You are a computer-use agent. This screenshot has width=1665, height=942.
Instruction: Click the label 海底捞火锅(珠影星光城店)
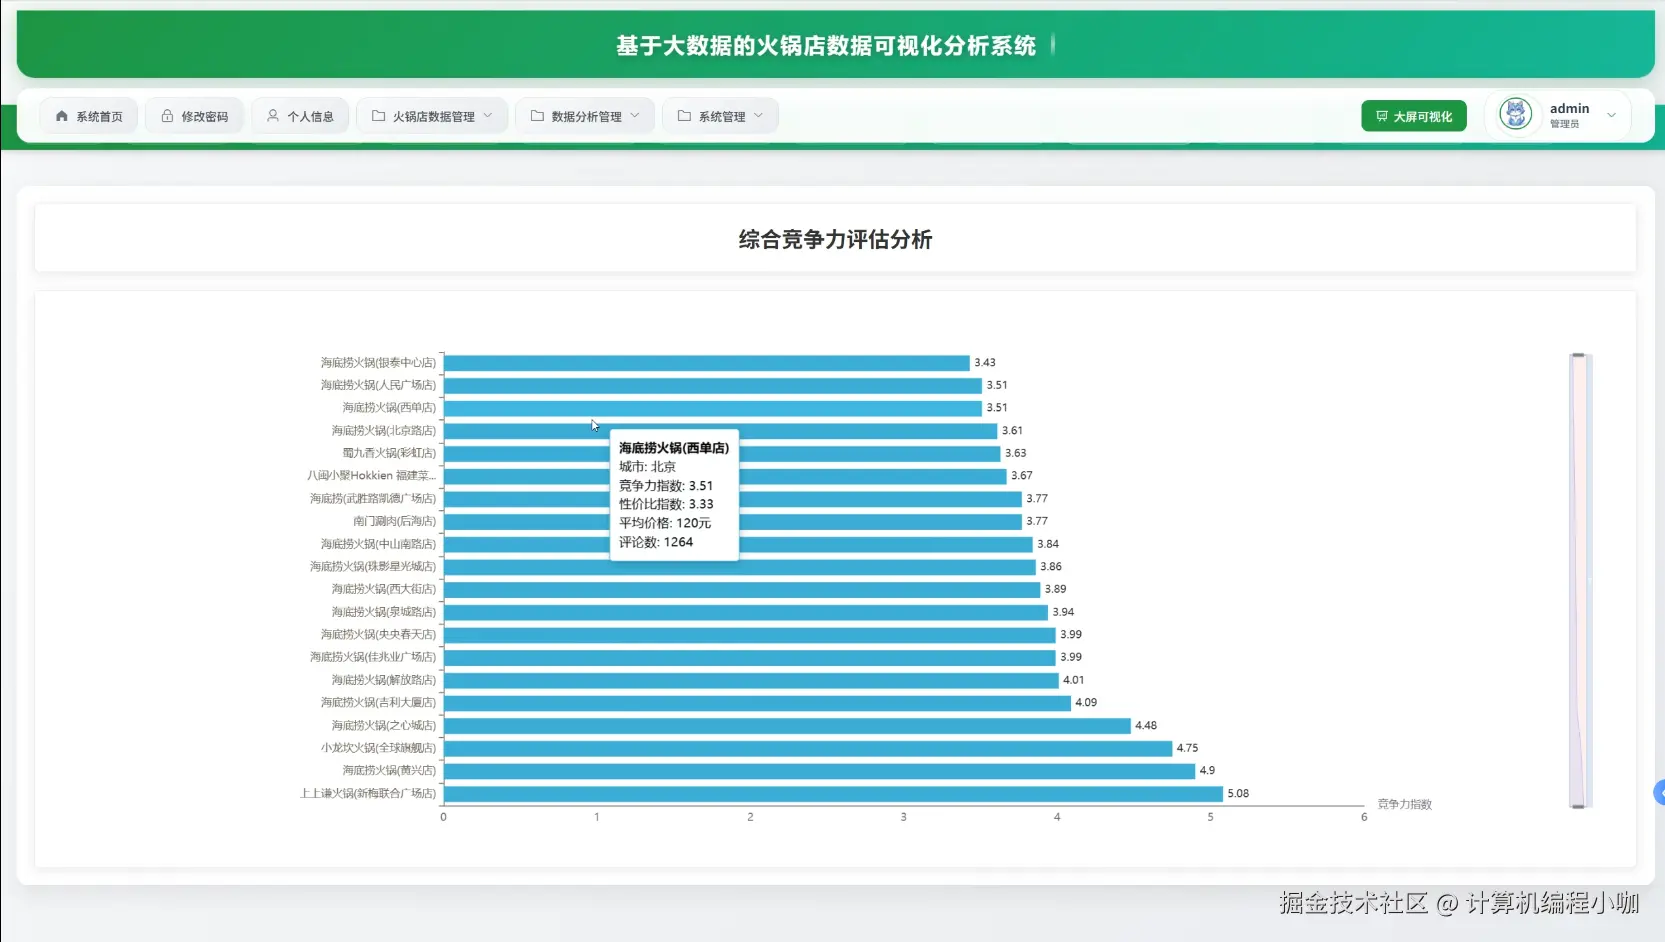pyautogui.click(x=373, y=567)
